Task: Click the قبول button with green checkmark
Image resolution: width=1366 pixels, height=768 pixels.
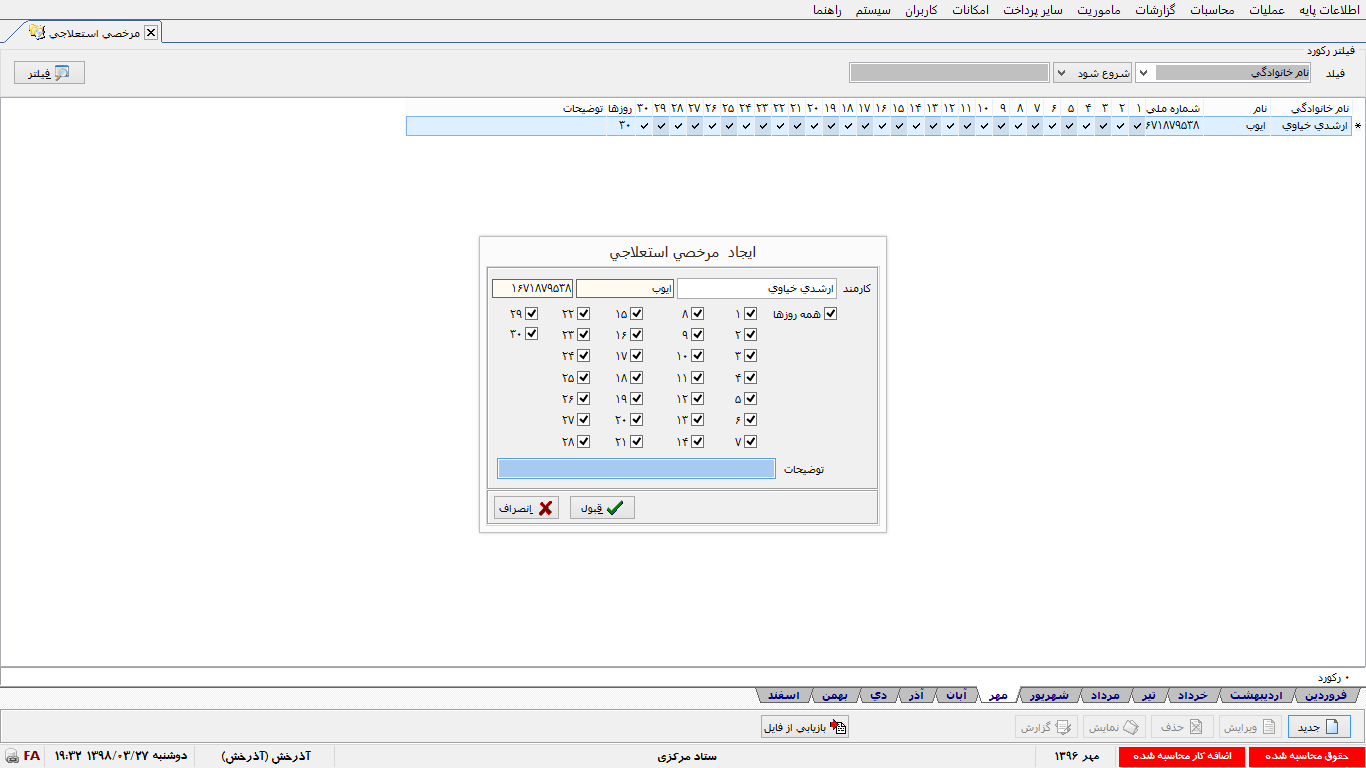Action: coord(602,508)
